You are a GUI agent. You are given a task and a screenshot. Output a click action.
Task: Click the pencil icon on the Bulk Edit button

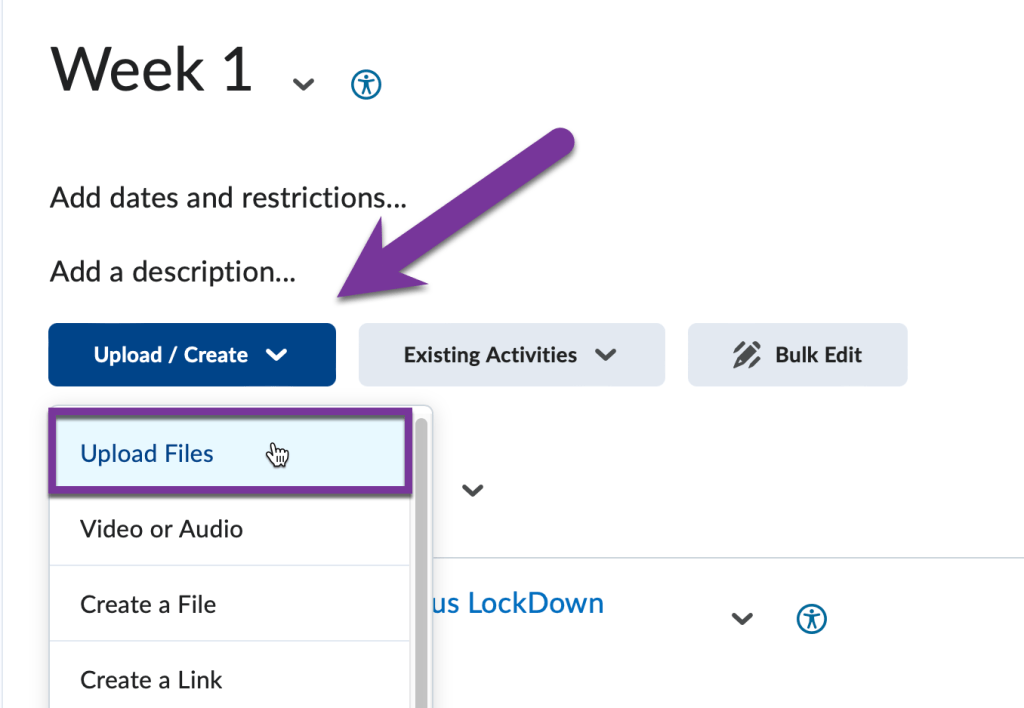tap(745, 354)
